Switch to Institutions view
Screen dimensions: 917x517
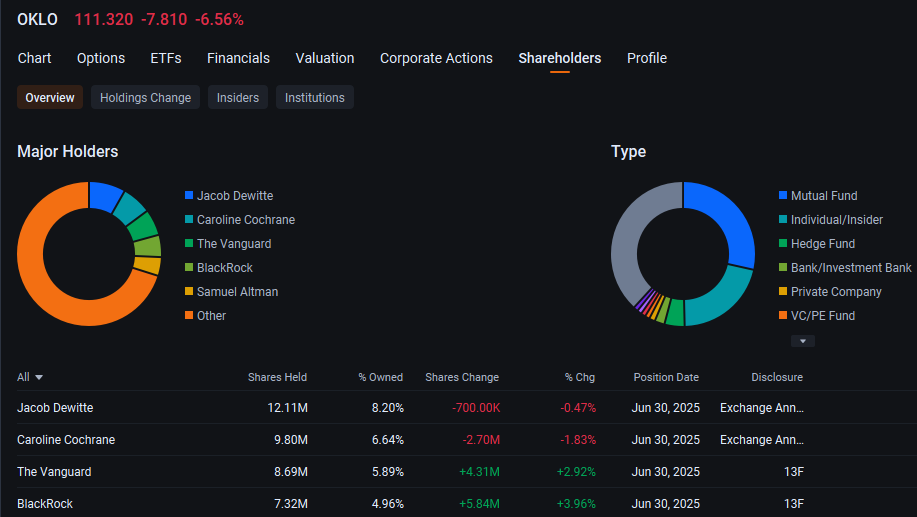pos(314,97)
